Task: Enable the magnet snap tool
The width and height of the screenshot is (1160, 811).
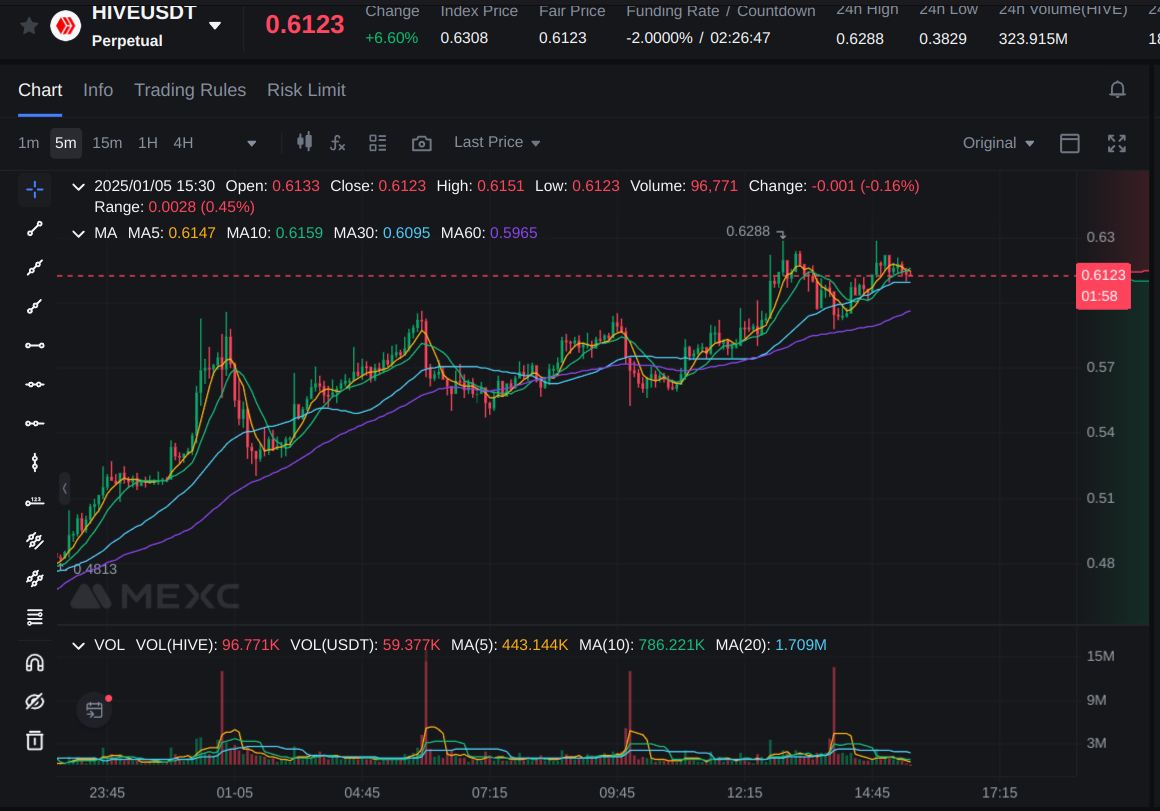Action: pos(35,662)
